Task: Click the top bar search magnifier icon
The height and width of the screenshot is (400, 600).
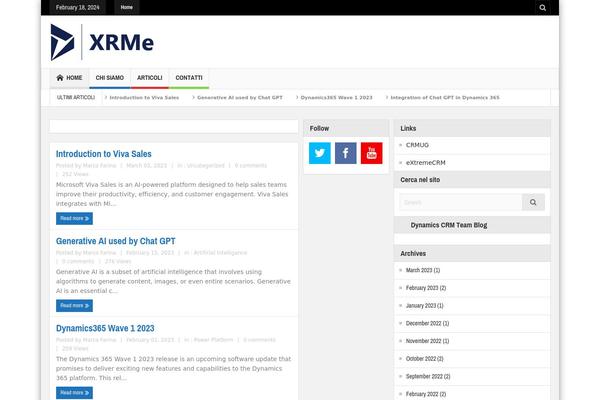Action: point(542,8)
